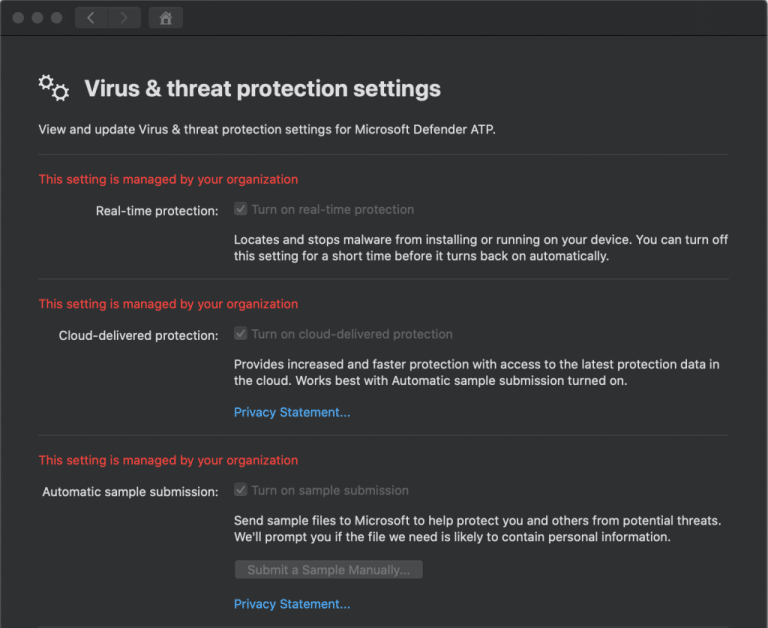Click the Real-time protection label

tap(157, 211)
